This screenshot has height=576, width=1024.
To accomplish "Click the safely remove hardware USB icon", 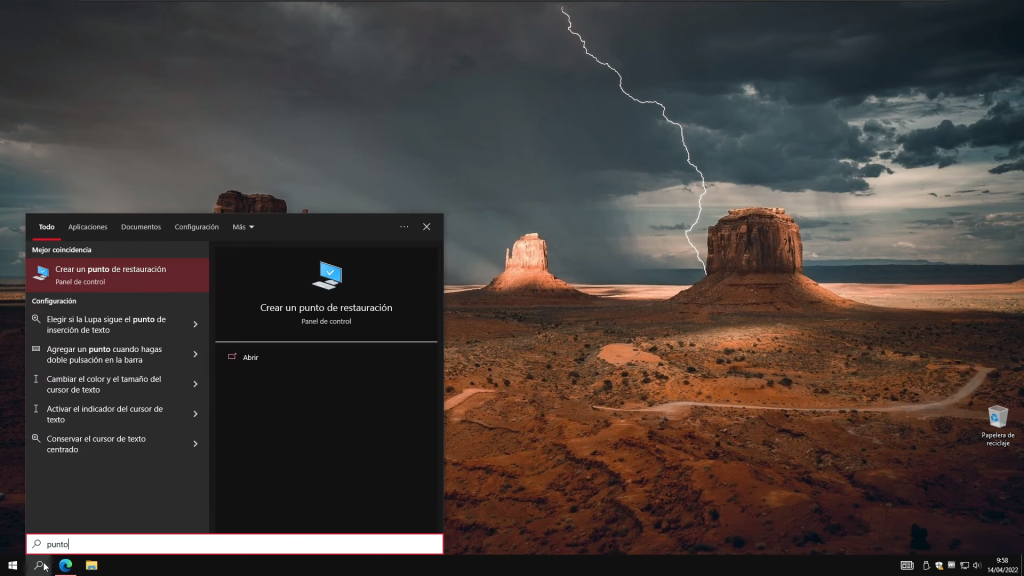I will tap(927, 565).
